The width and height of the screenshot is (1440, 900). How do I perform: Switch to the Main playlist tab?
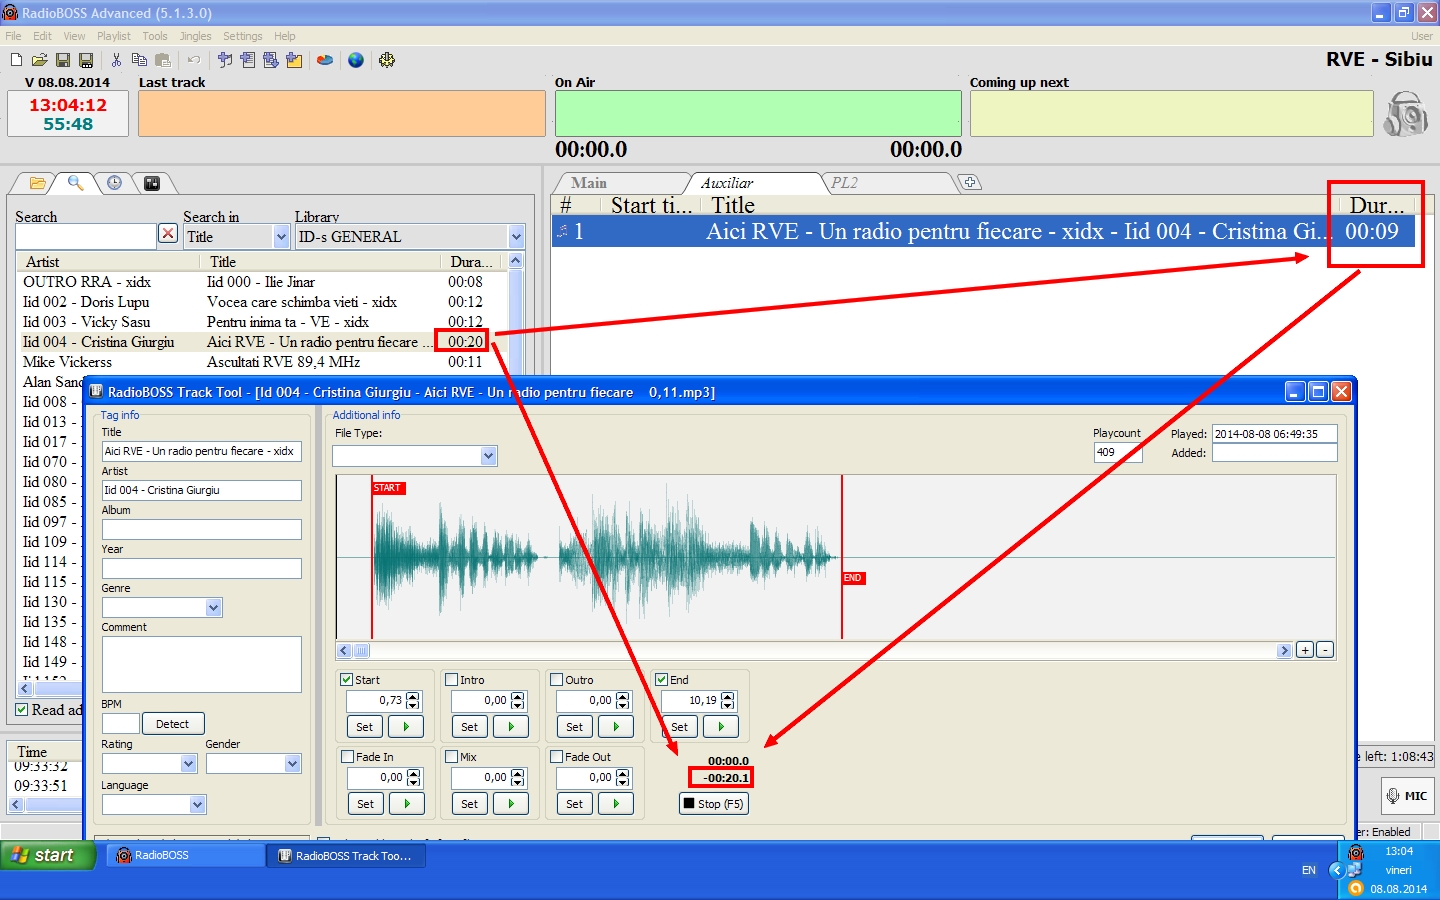[x=589, y=183]
